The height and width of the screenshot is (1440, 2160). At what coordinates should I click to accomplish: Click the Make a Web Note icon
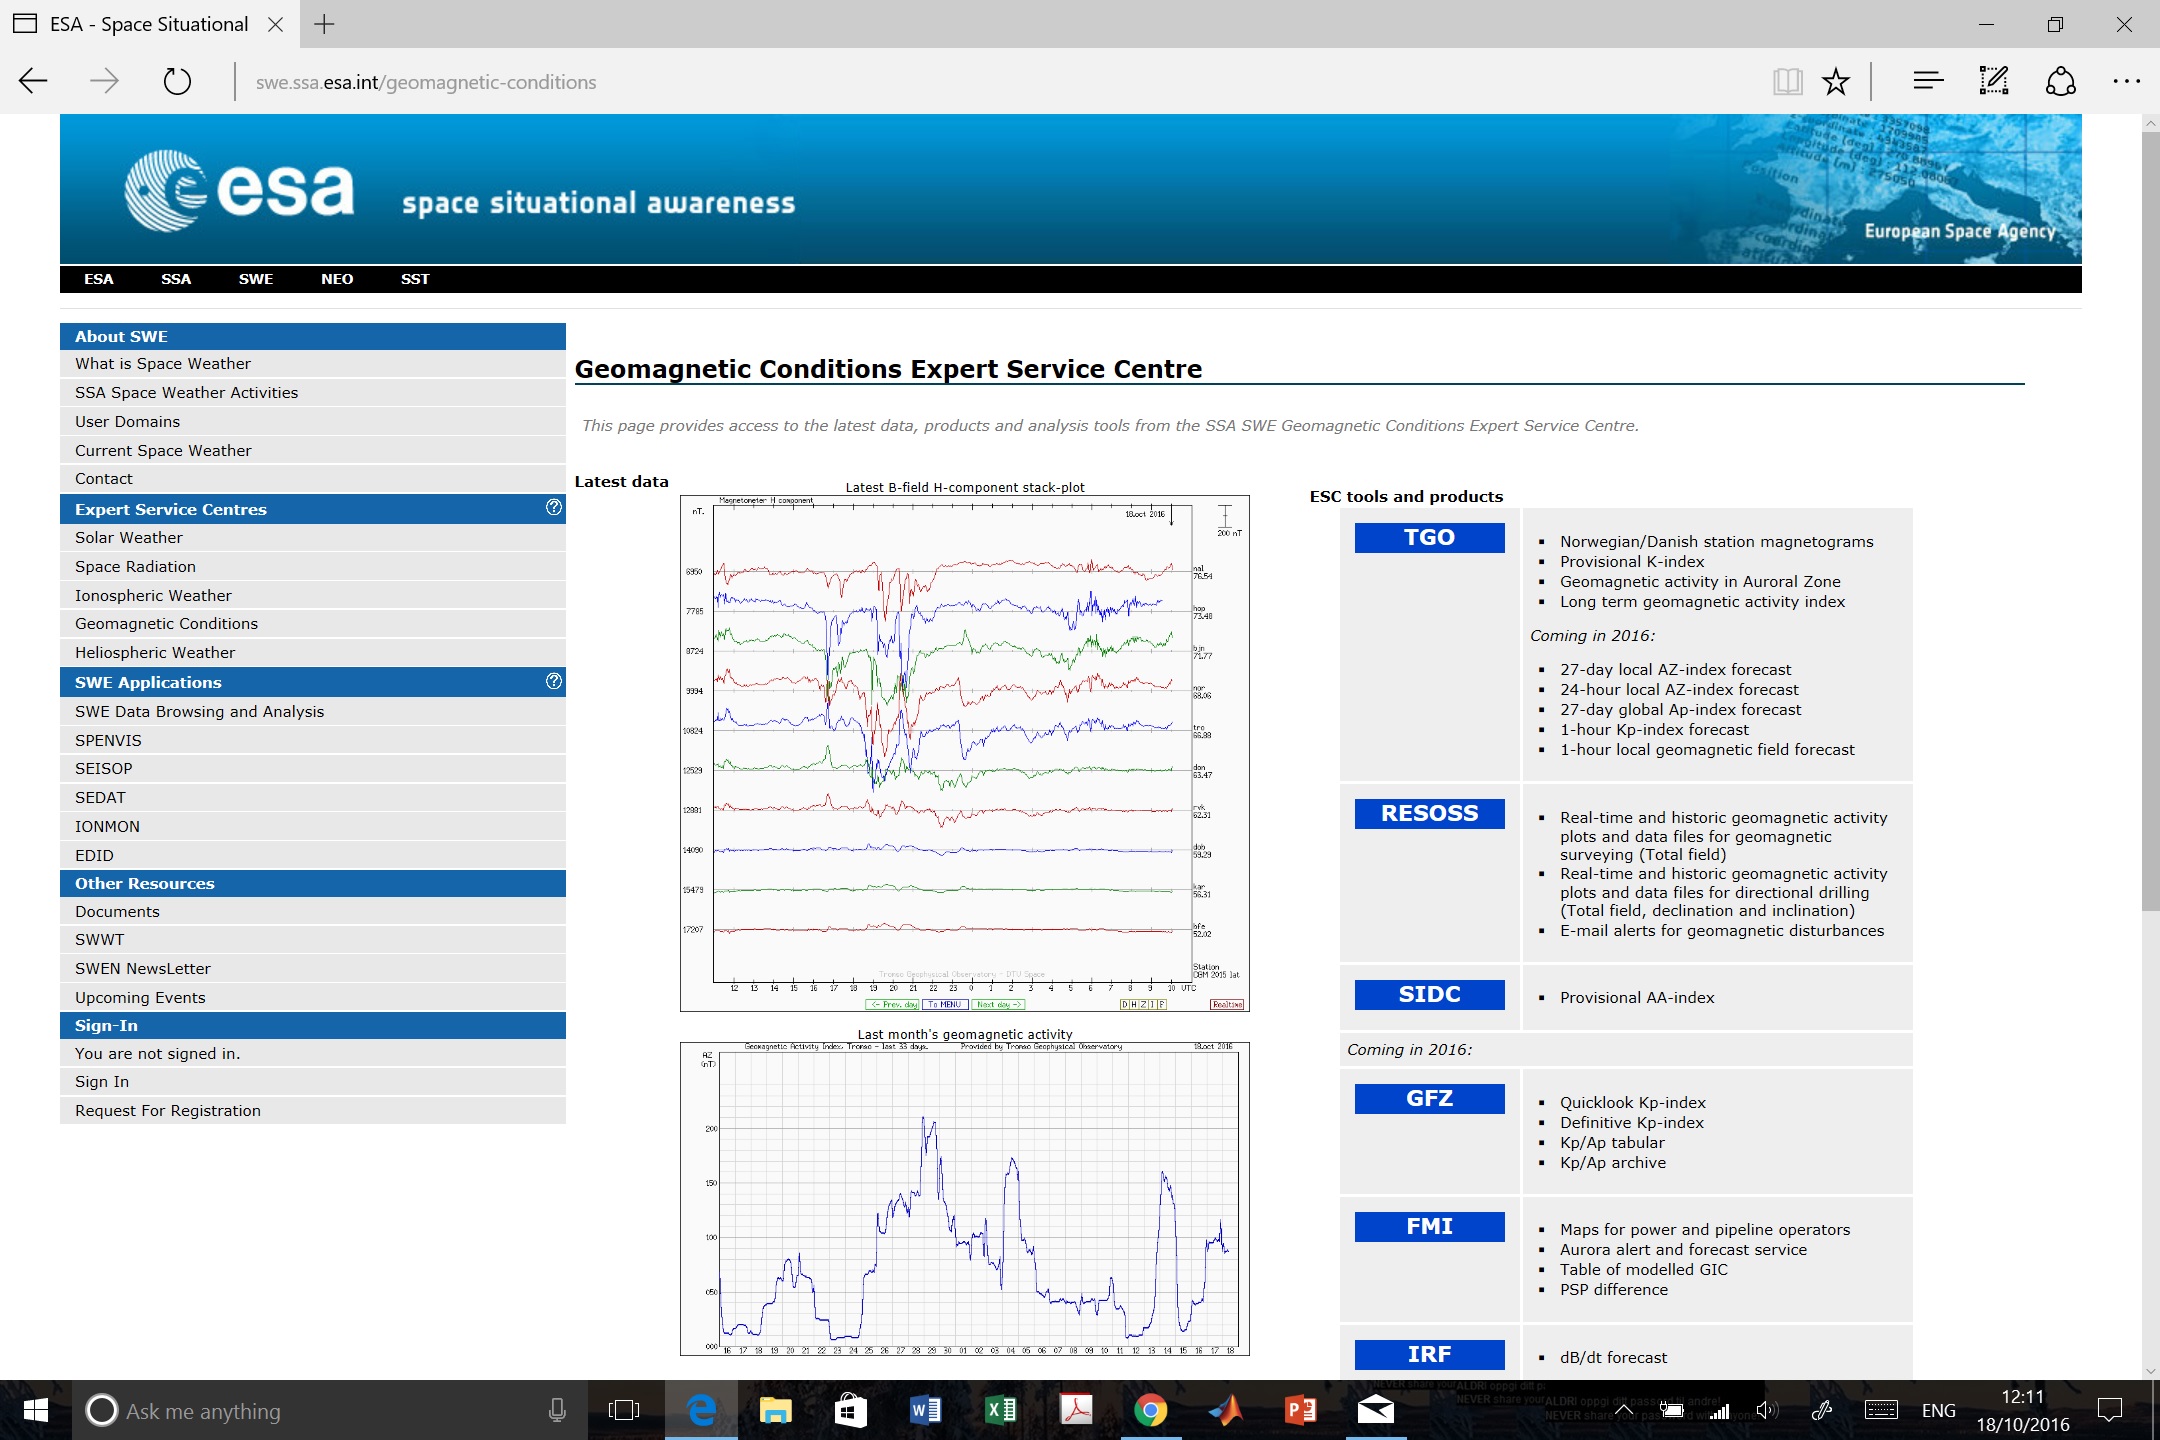click(1993, 82)
